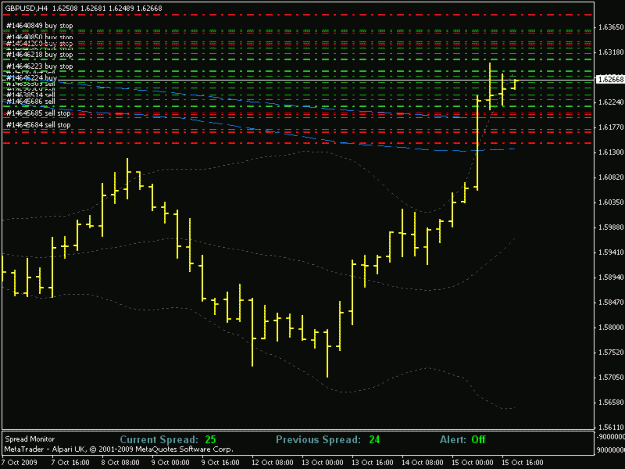Click price axis value 1.60350
Viewport: 625px width, 469px height.
pos(611,202)
